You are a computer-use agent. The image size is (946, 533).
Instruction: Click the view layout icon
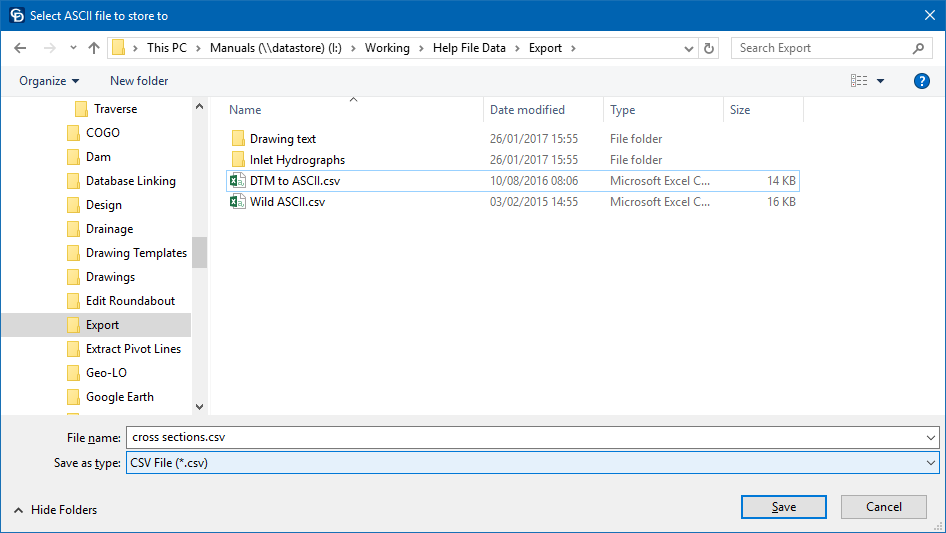(858, 81)
